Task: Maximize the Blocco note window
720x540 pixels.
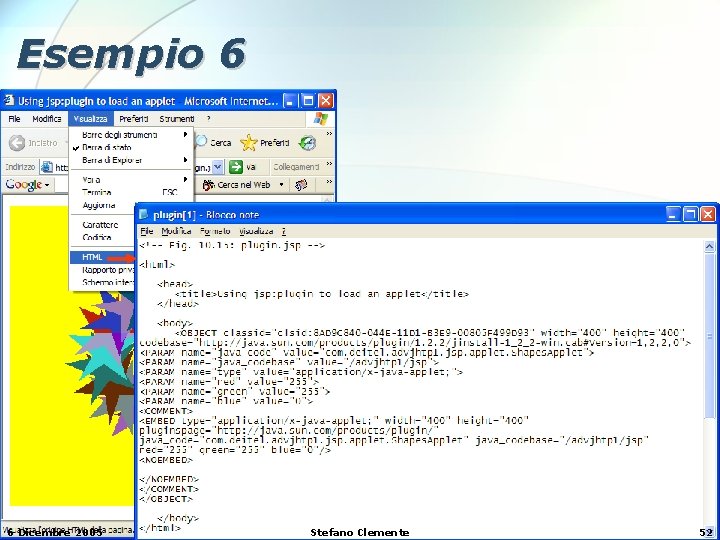Action: click(690, 214)
